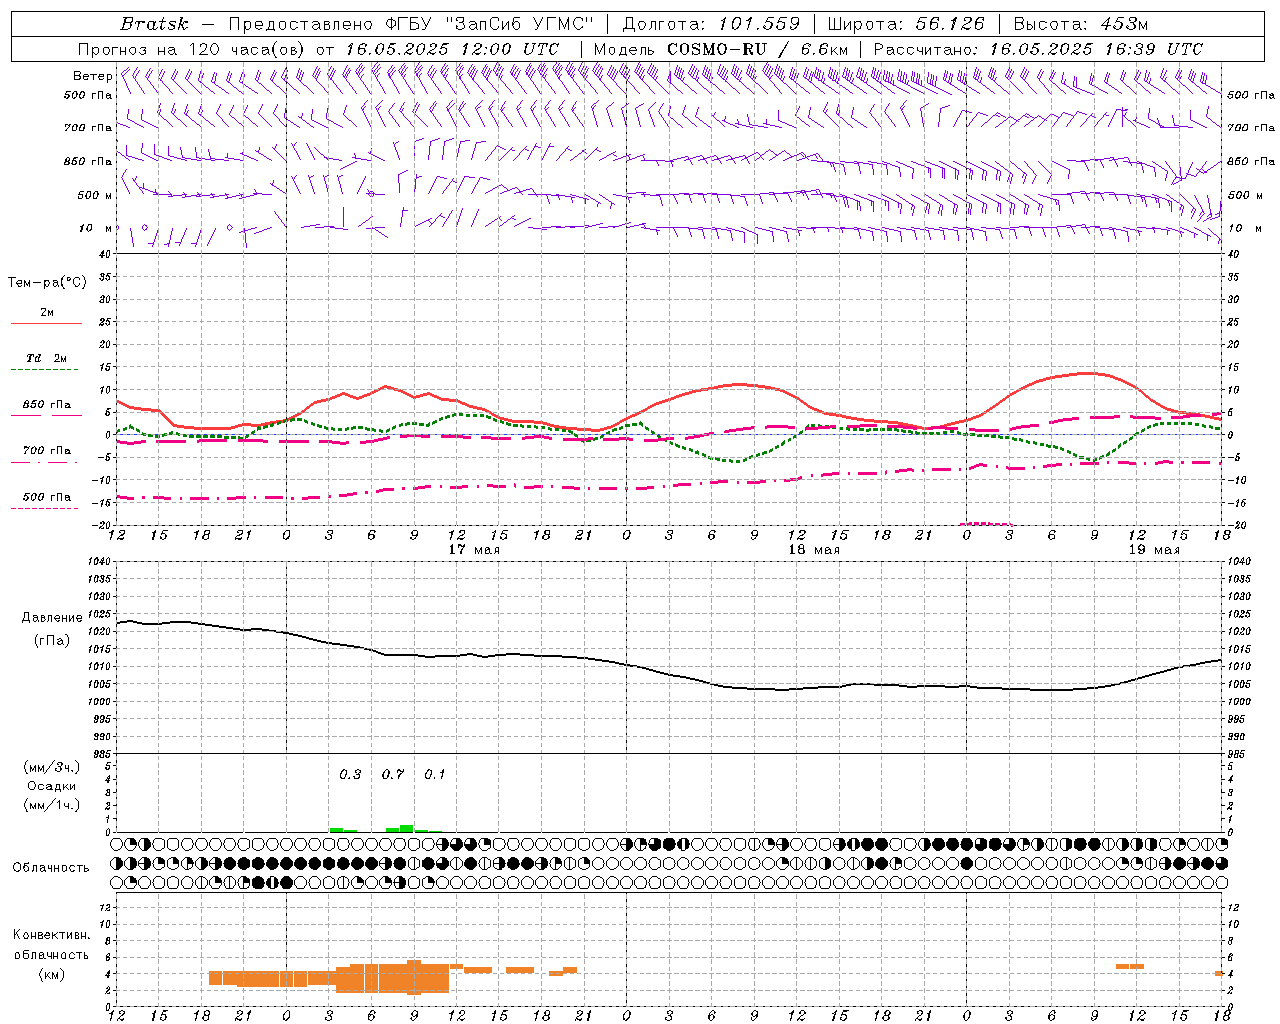Select the "(мм/1ч.)" unit label

52,805
